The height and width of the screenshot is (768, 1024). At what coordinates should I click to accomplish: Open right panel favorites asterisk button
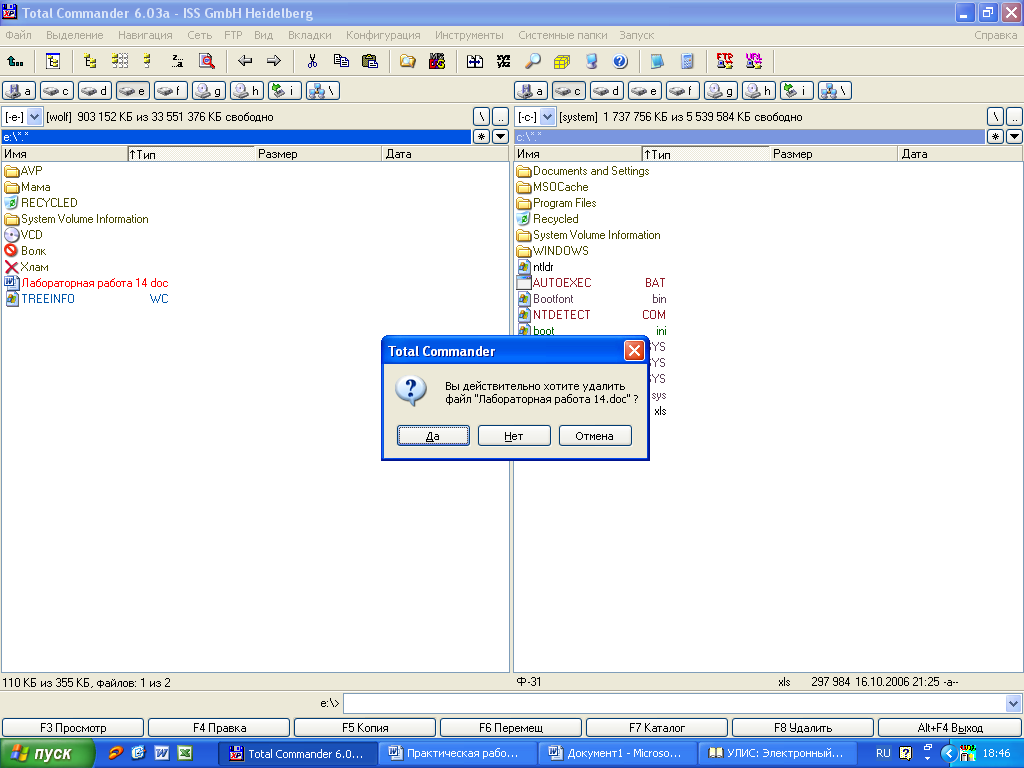(x=995, y=136)
